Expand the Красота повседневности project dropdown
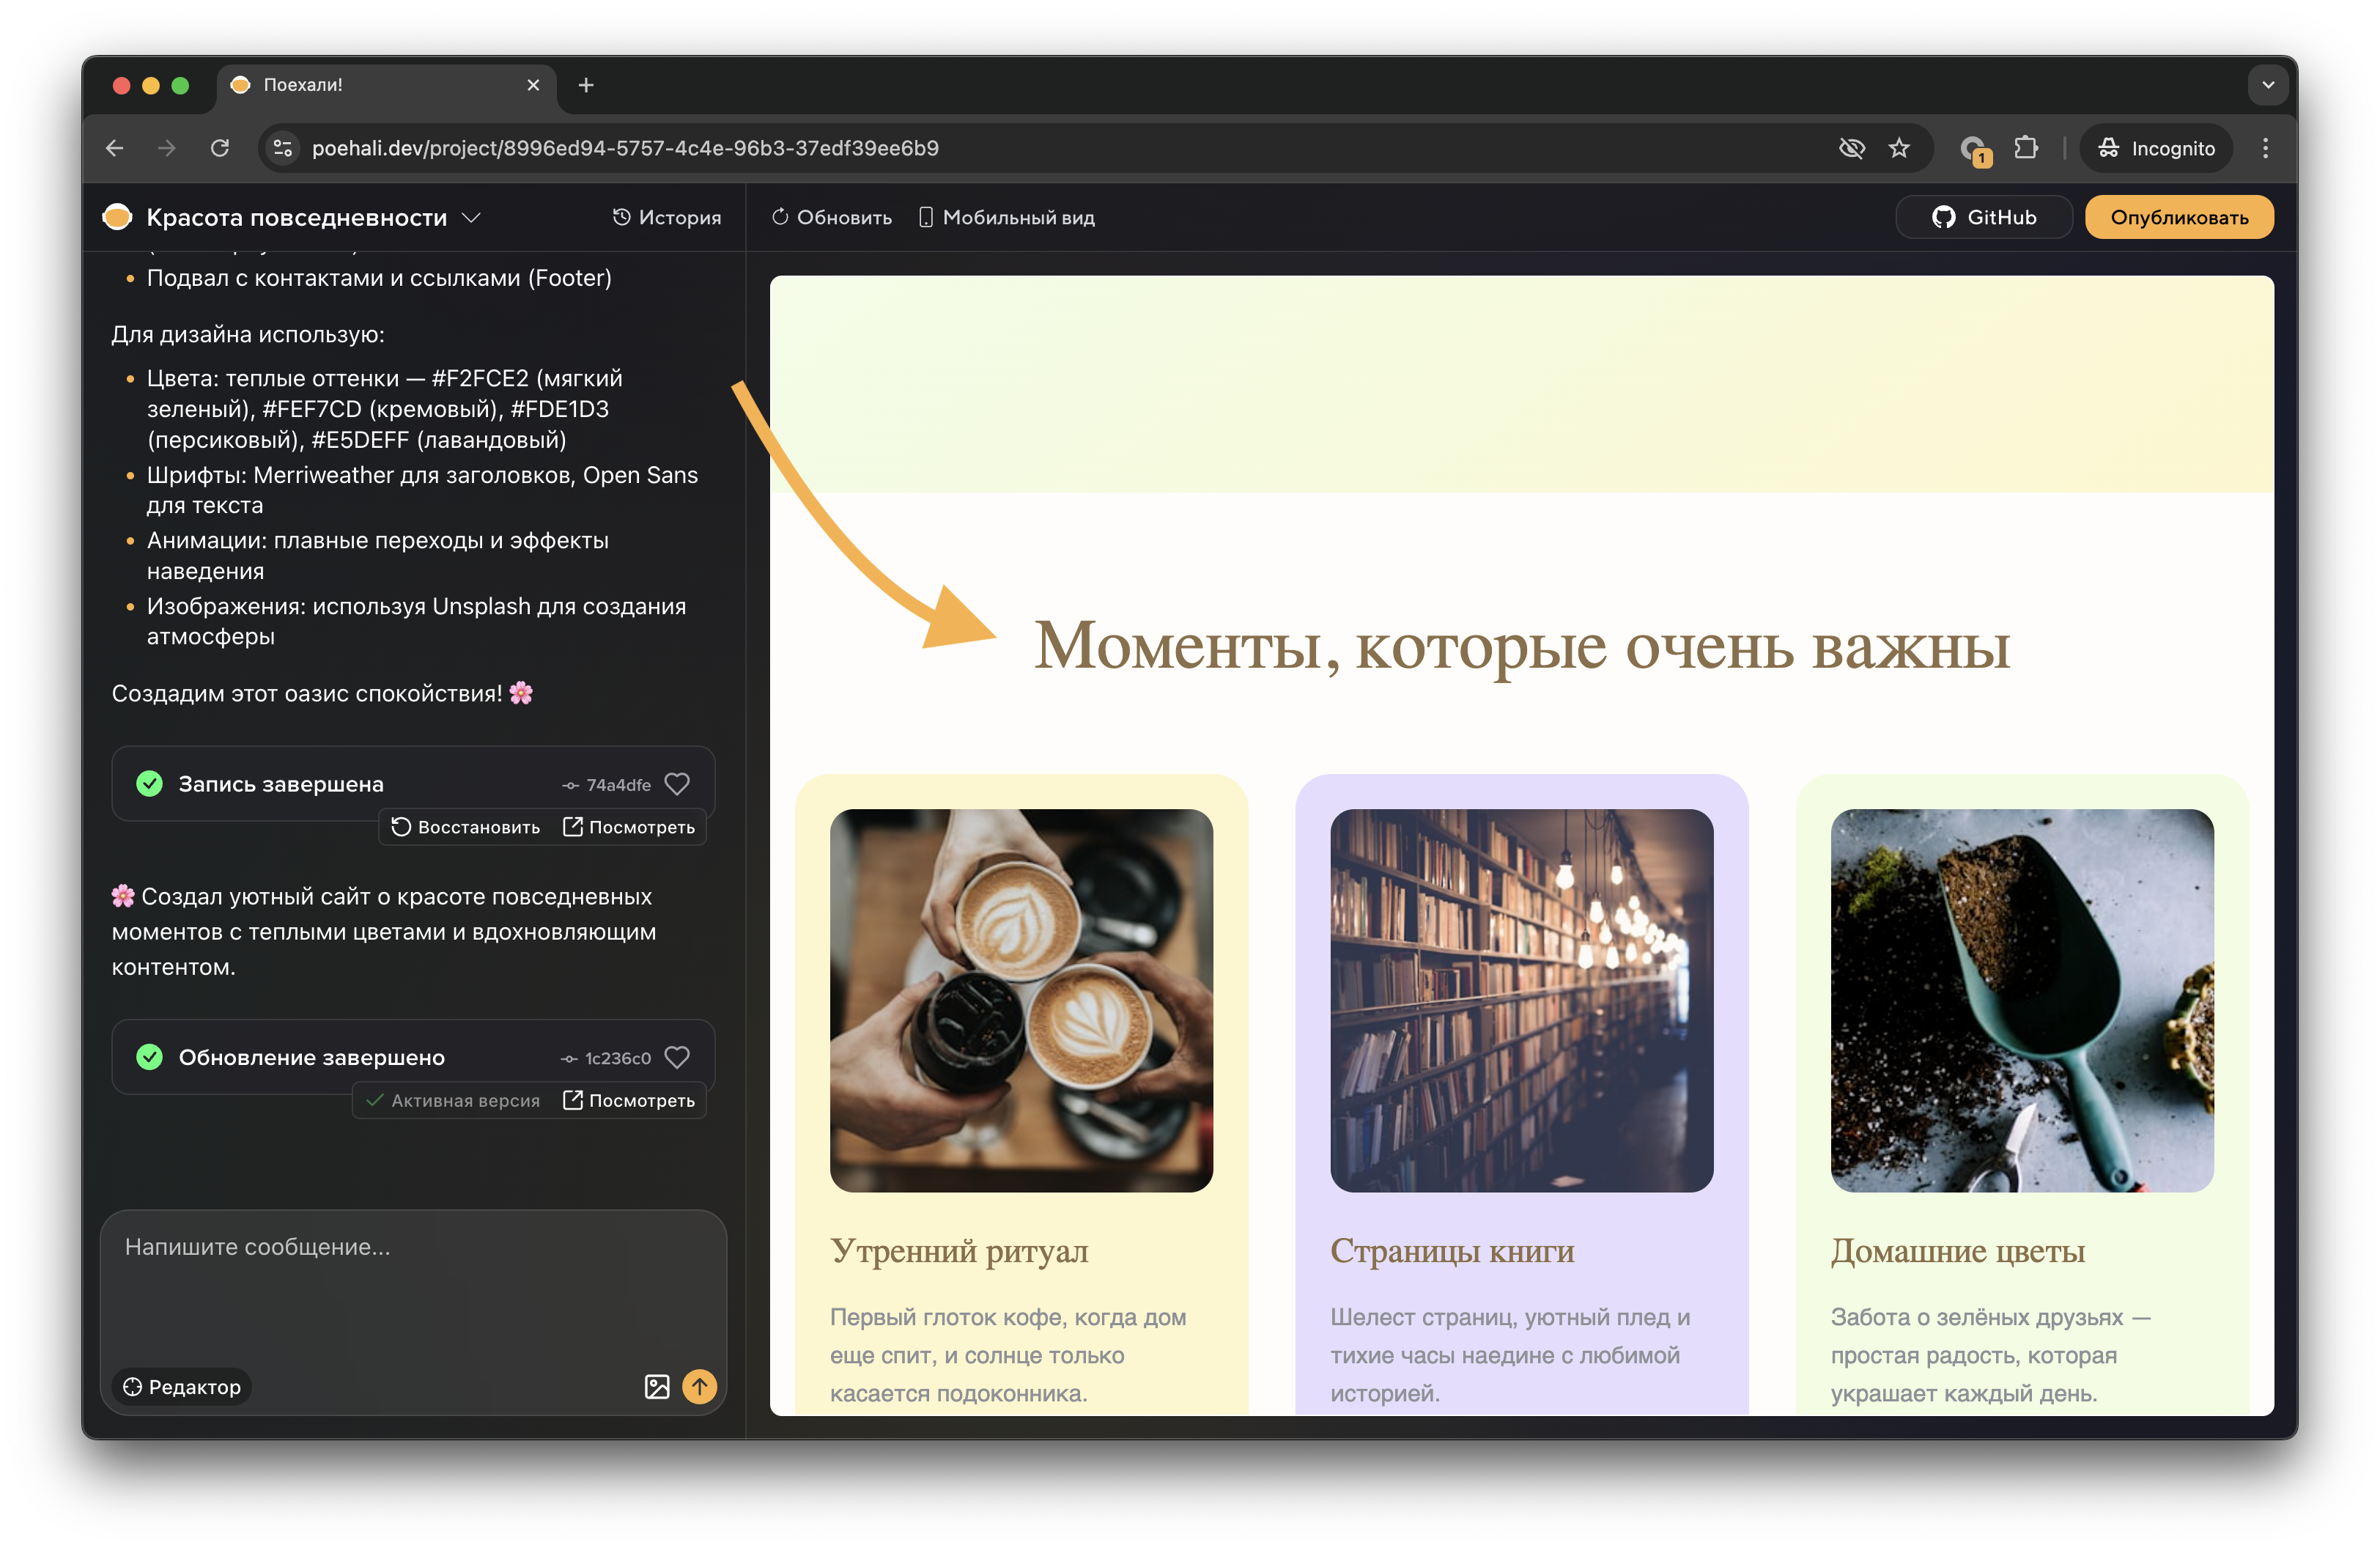The height and width of the screenshot is (1548, 2380). (x=472, y=217)
